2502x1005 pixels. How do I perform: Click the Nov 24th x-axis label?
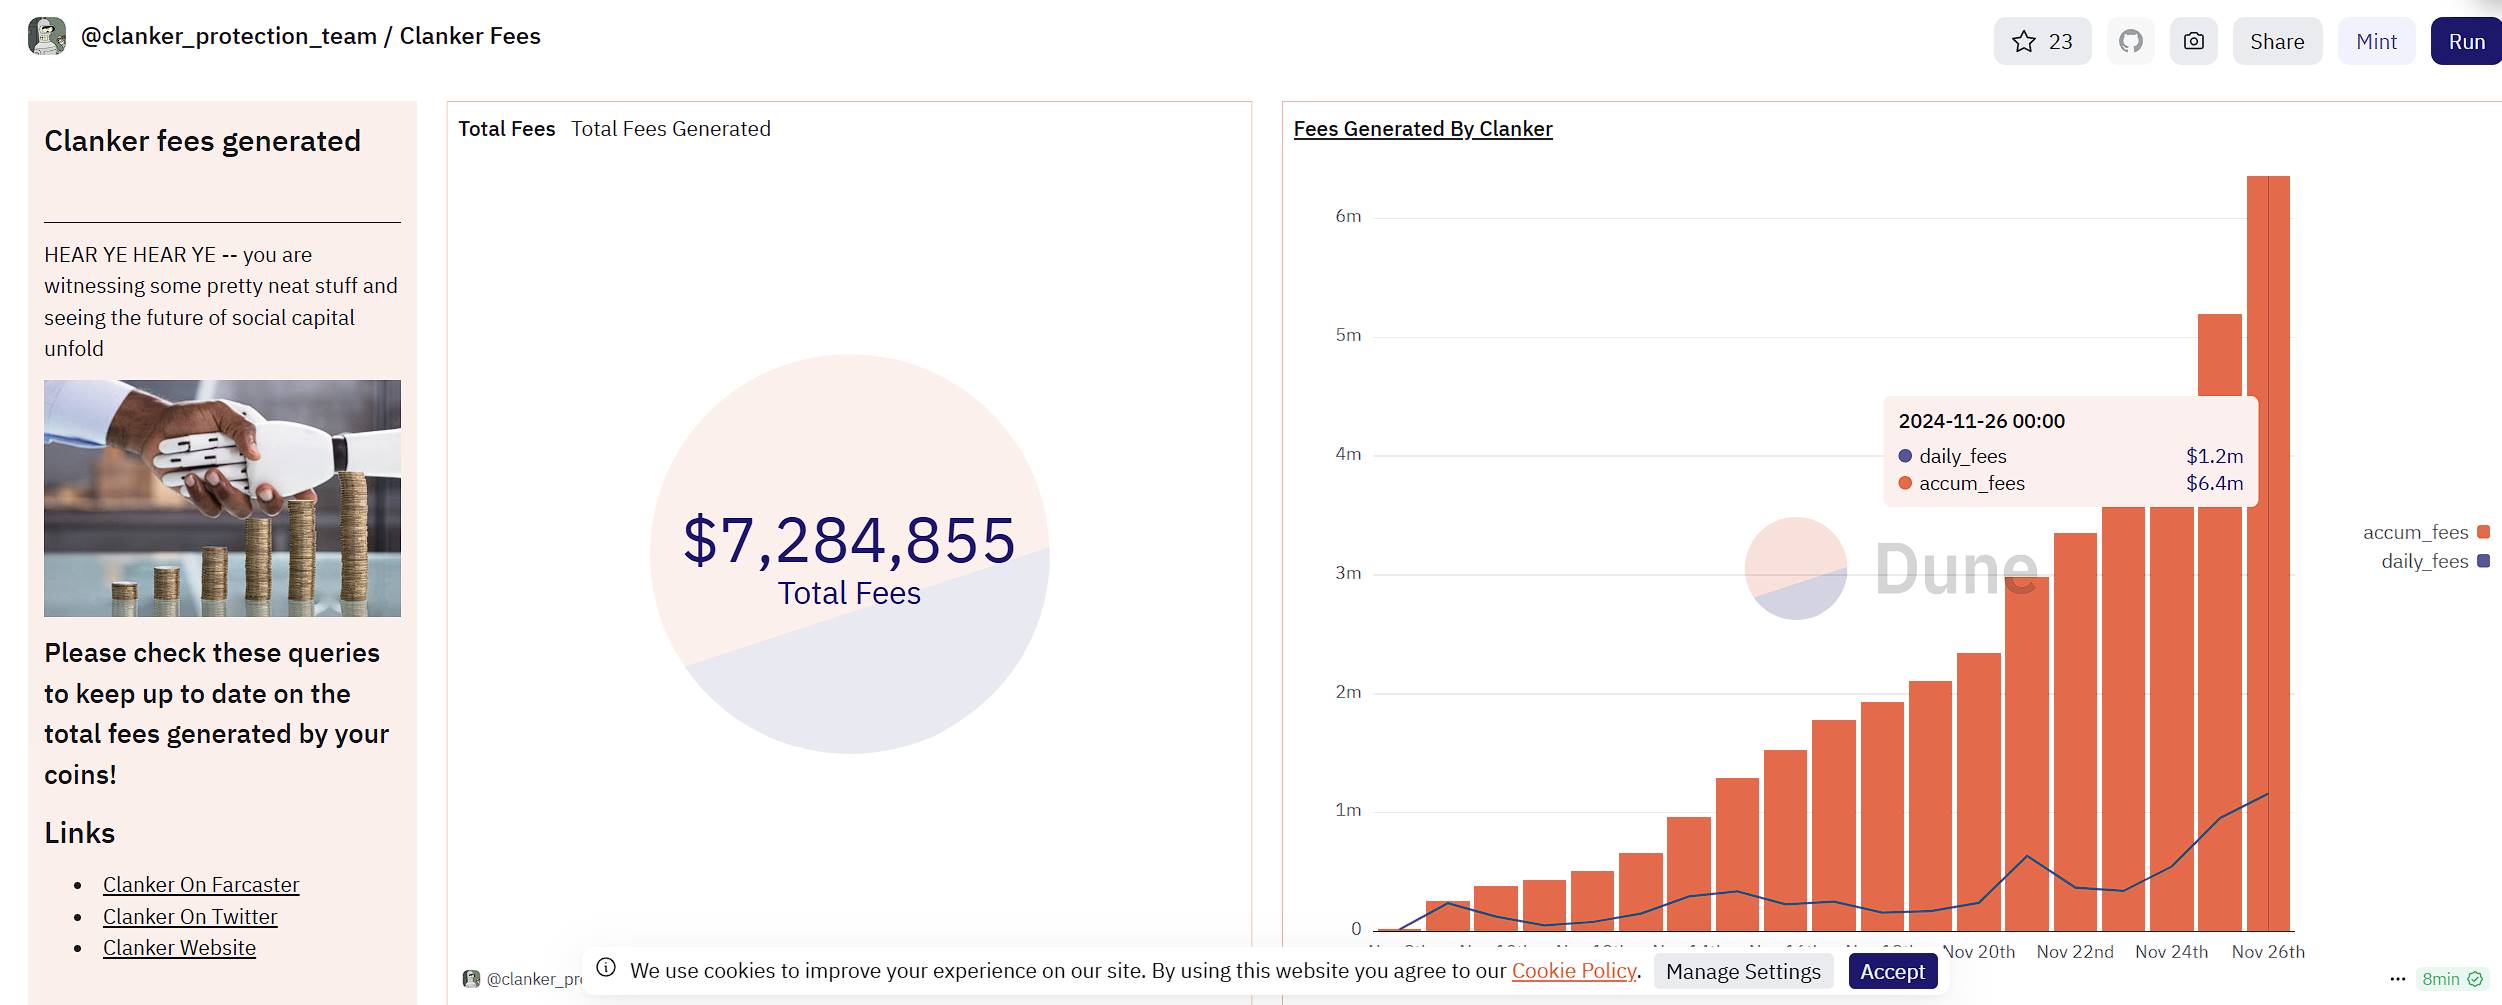coord(2171,952)
